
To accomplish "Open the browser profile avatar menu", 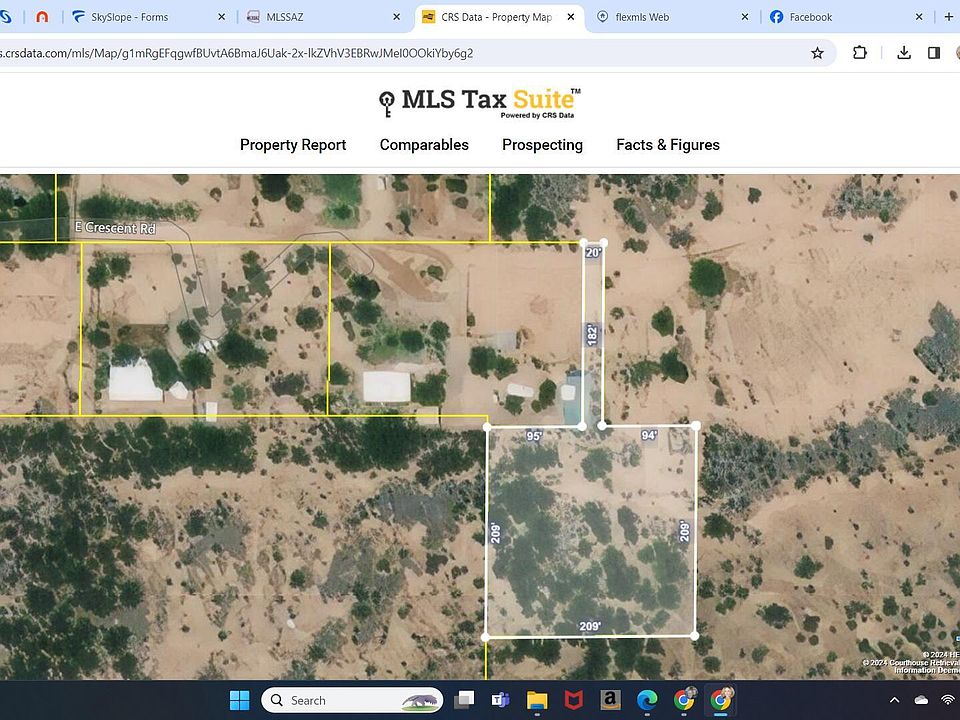I will pos(957,52).
